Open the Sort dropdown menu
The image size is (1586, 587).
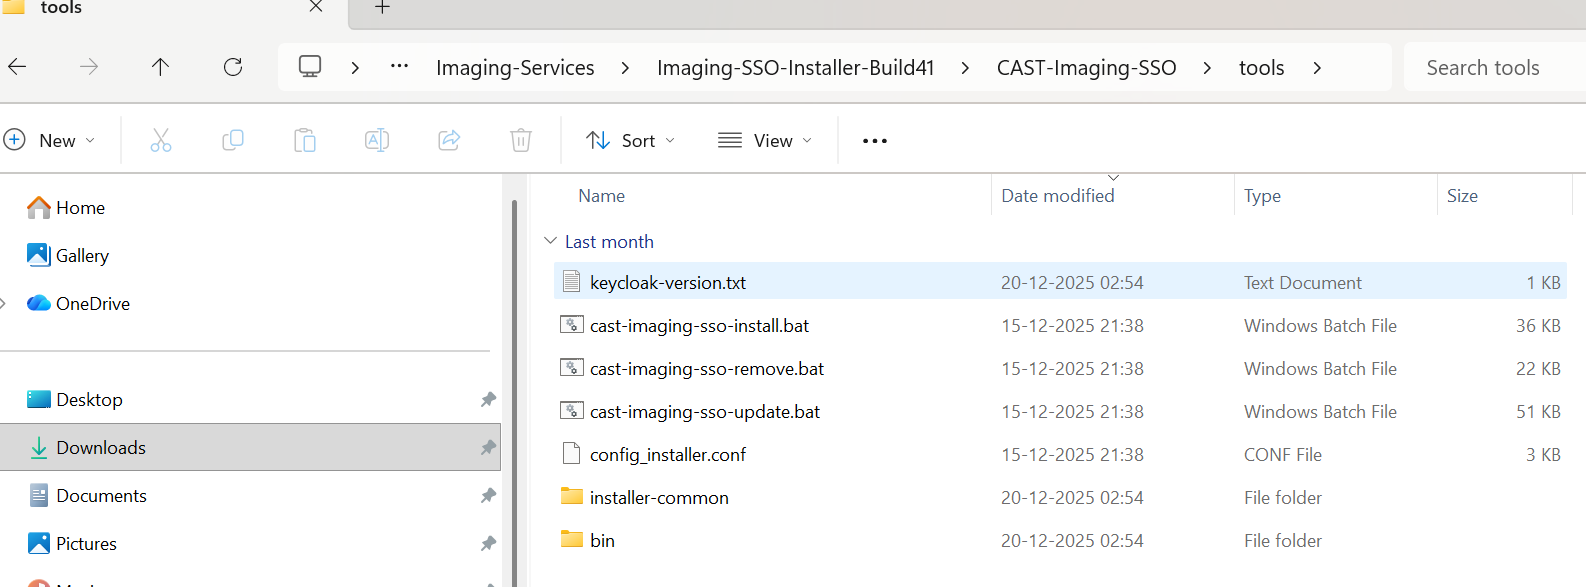click(630, 141)
